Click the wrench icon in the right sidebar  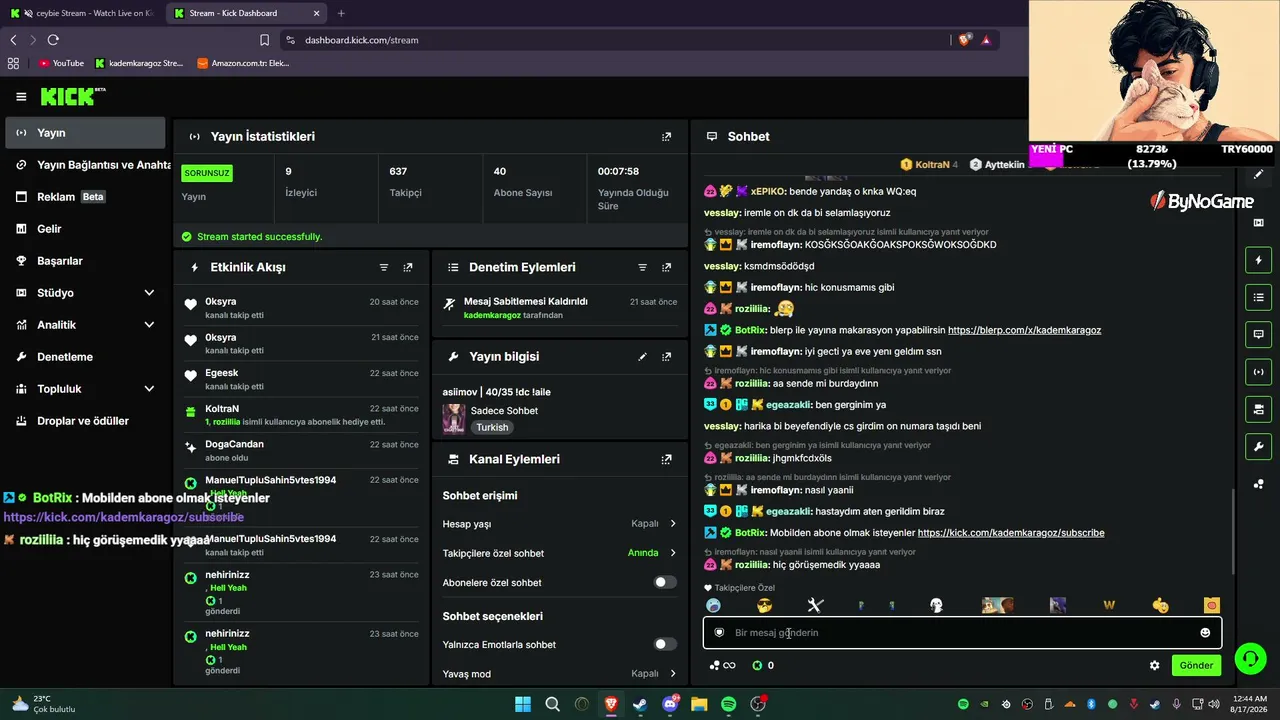tap(1258, 446)
